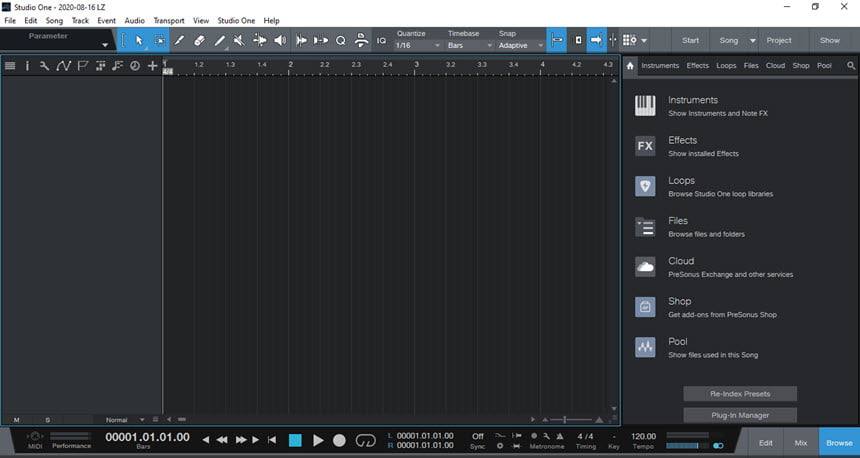
Task: Open the Song menu
Action: point(54,20)
